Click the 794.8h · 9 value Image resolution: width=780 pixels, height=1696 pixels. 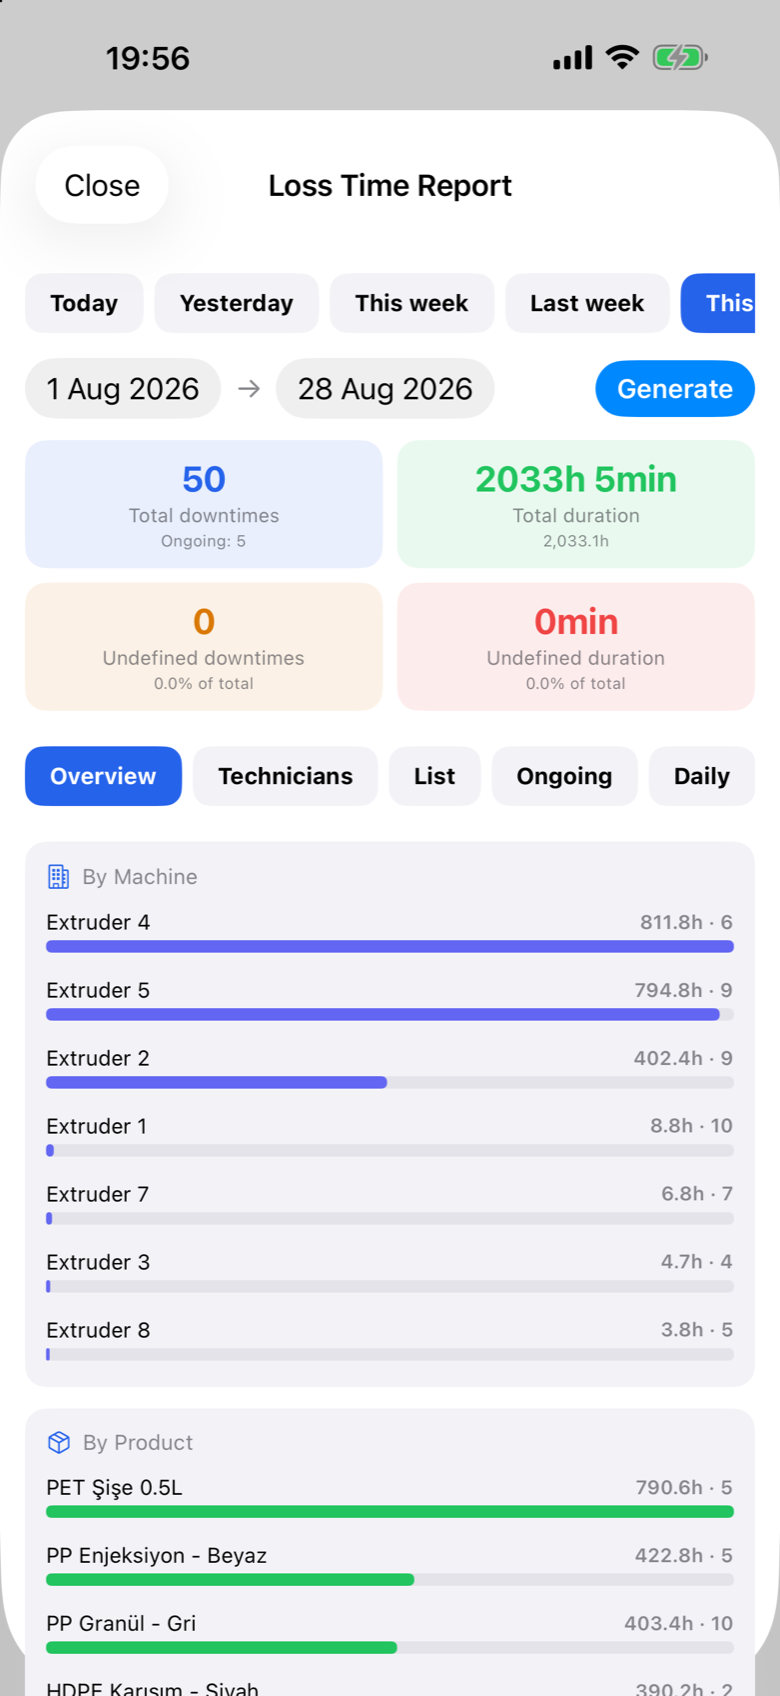[x=684, y=990]
